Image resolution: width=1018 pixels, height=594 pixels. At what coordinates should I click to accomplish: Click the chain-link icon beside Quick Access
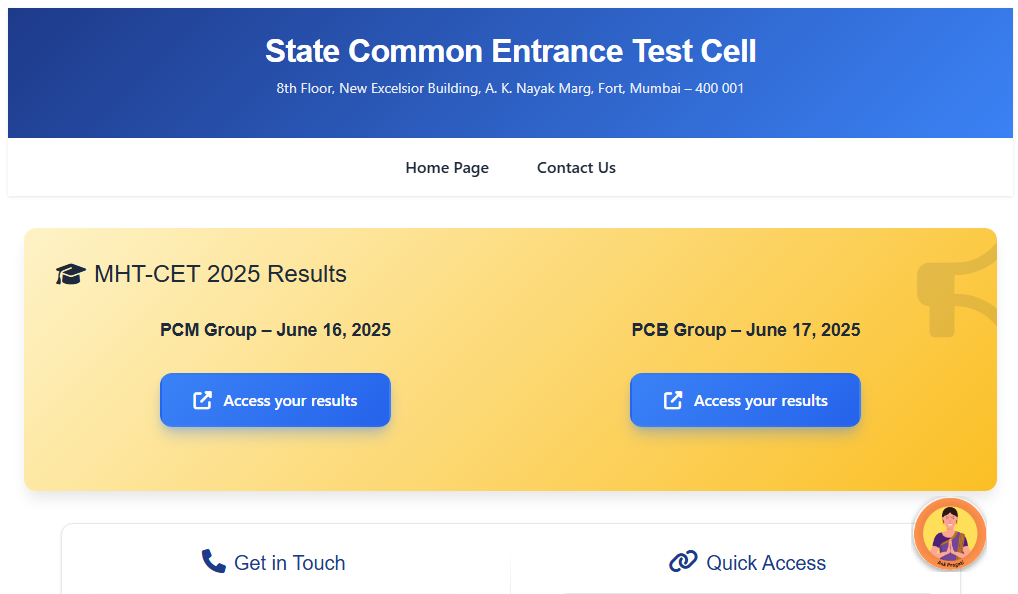[683, 562]
